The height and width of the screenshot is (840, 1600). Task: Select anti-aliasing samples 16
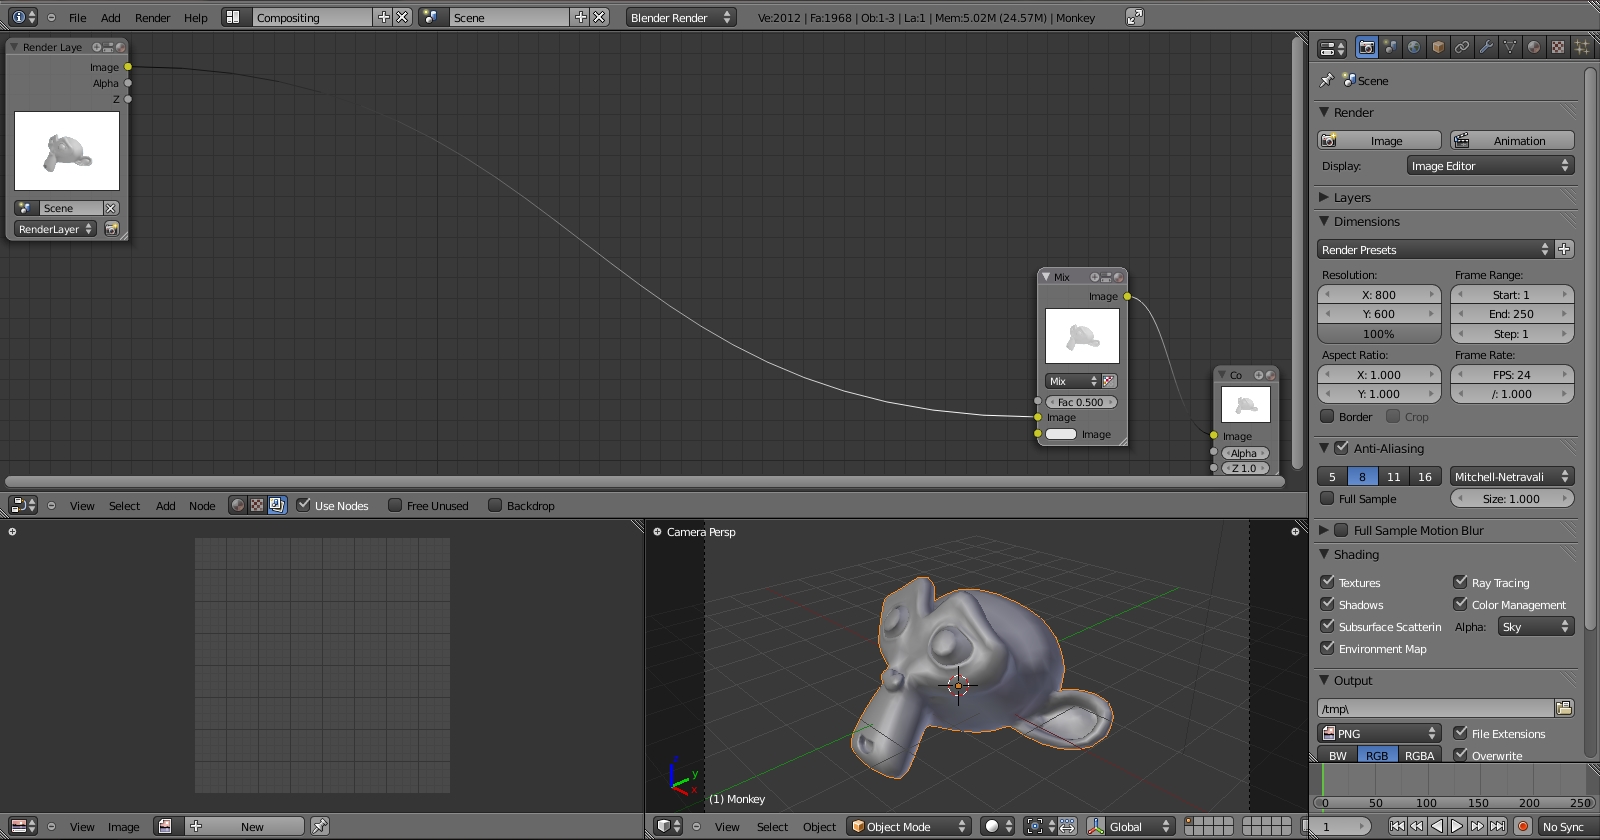tap(1425, 476)
